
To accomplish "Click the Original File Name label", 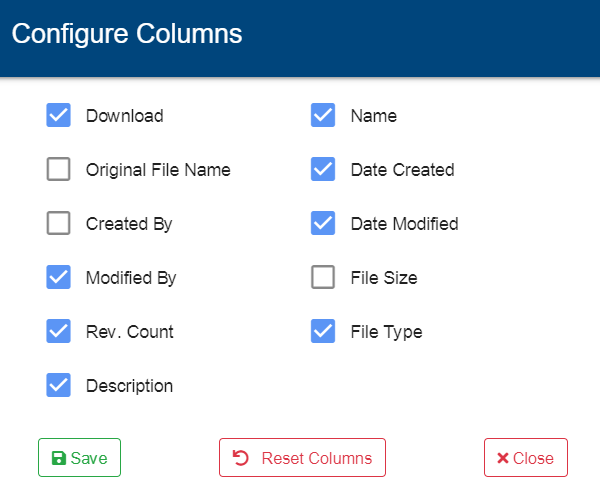I will [158, 170].
